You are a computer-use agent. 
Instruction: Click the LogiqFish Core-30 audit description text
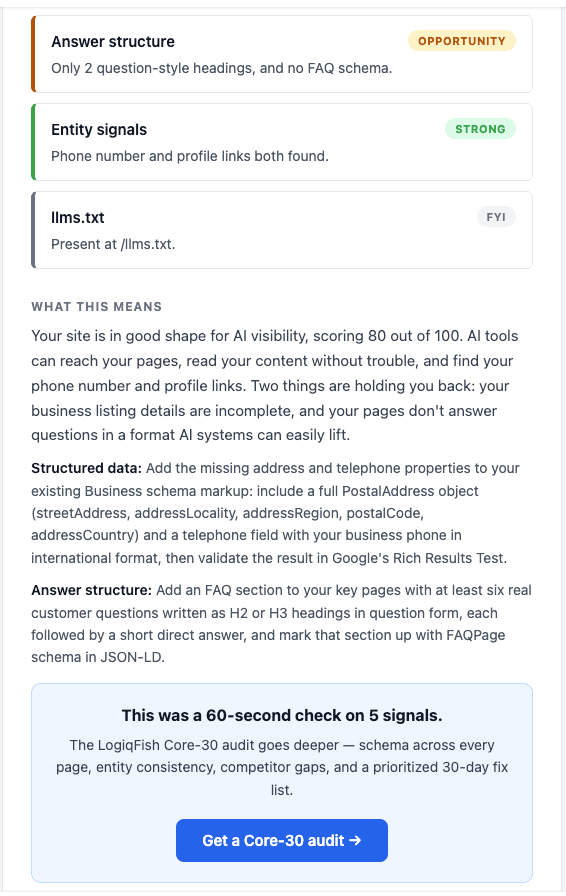282,767
